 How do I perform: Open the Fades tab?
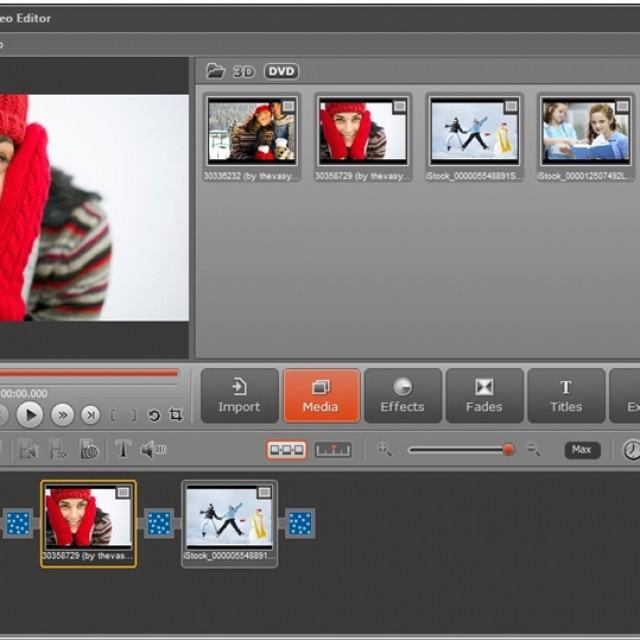tap(484, 396)
